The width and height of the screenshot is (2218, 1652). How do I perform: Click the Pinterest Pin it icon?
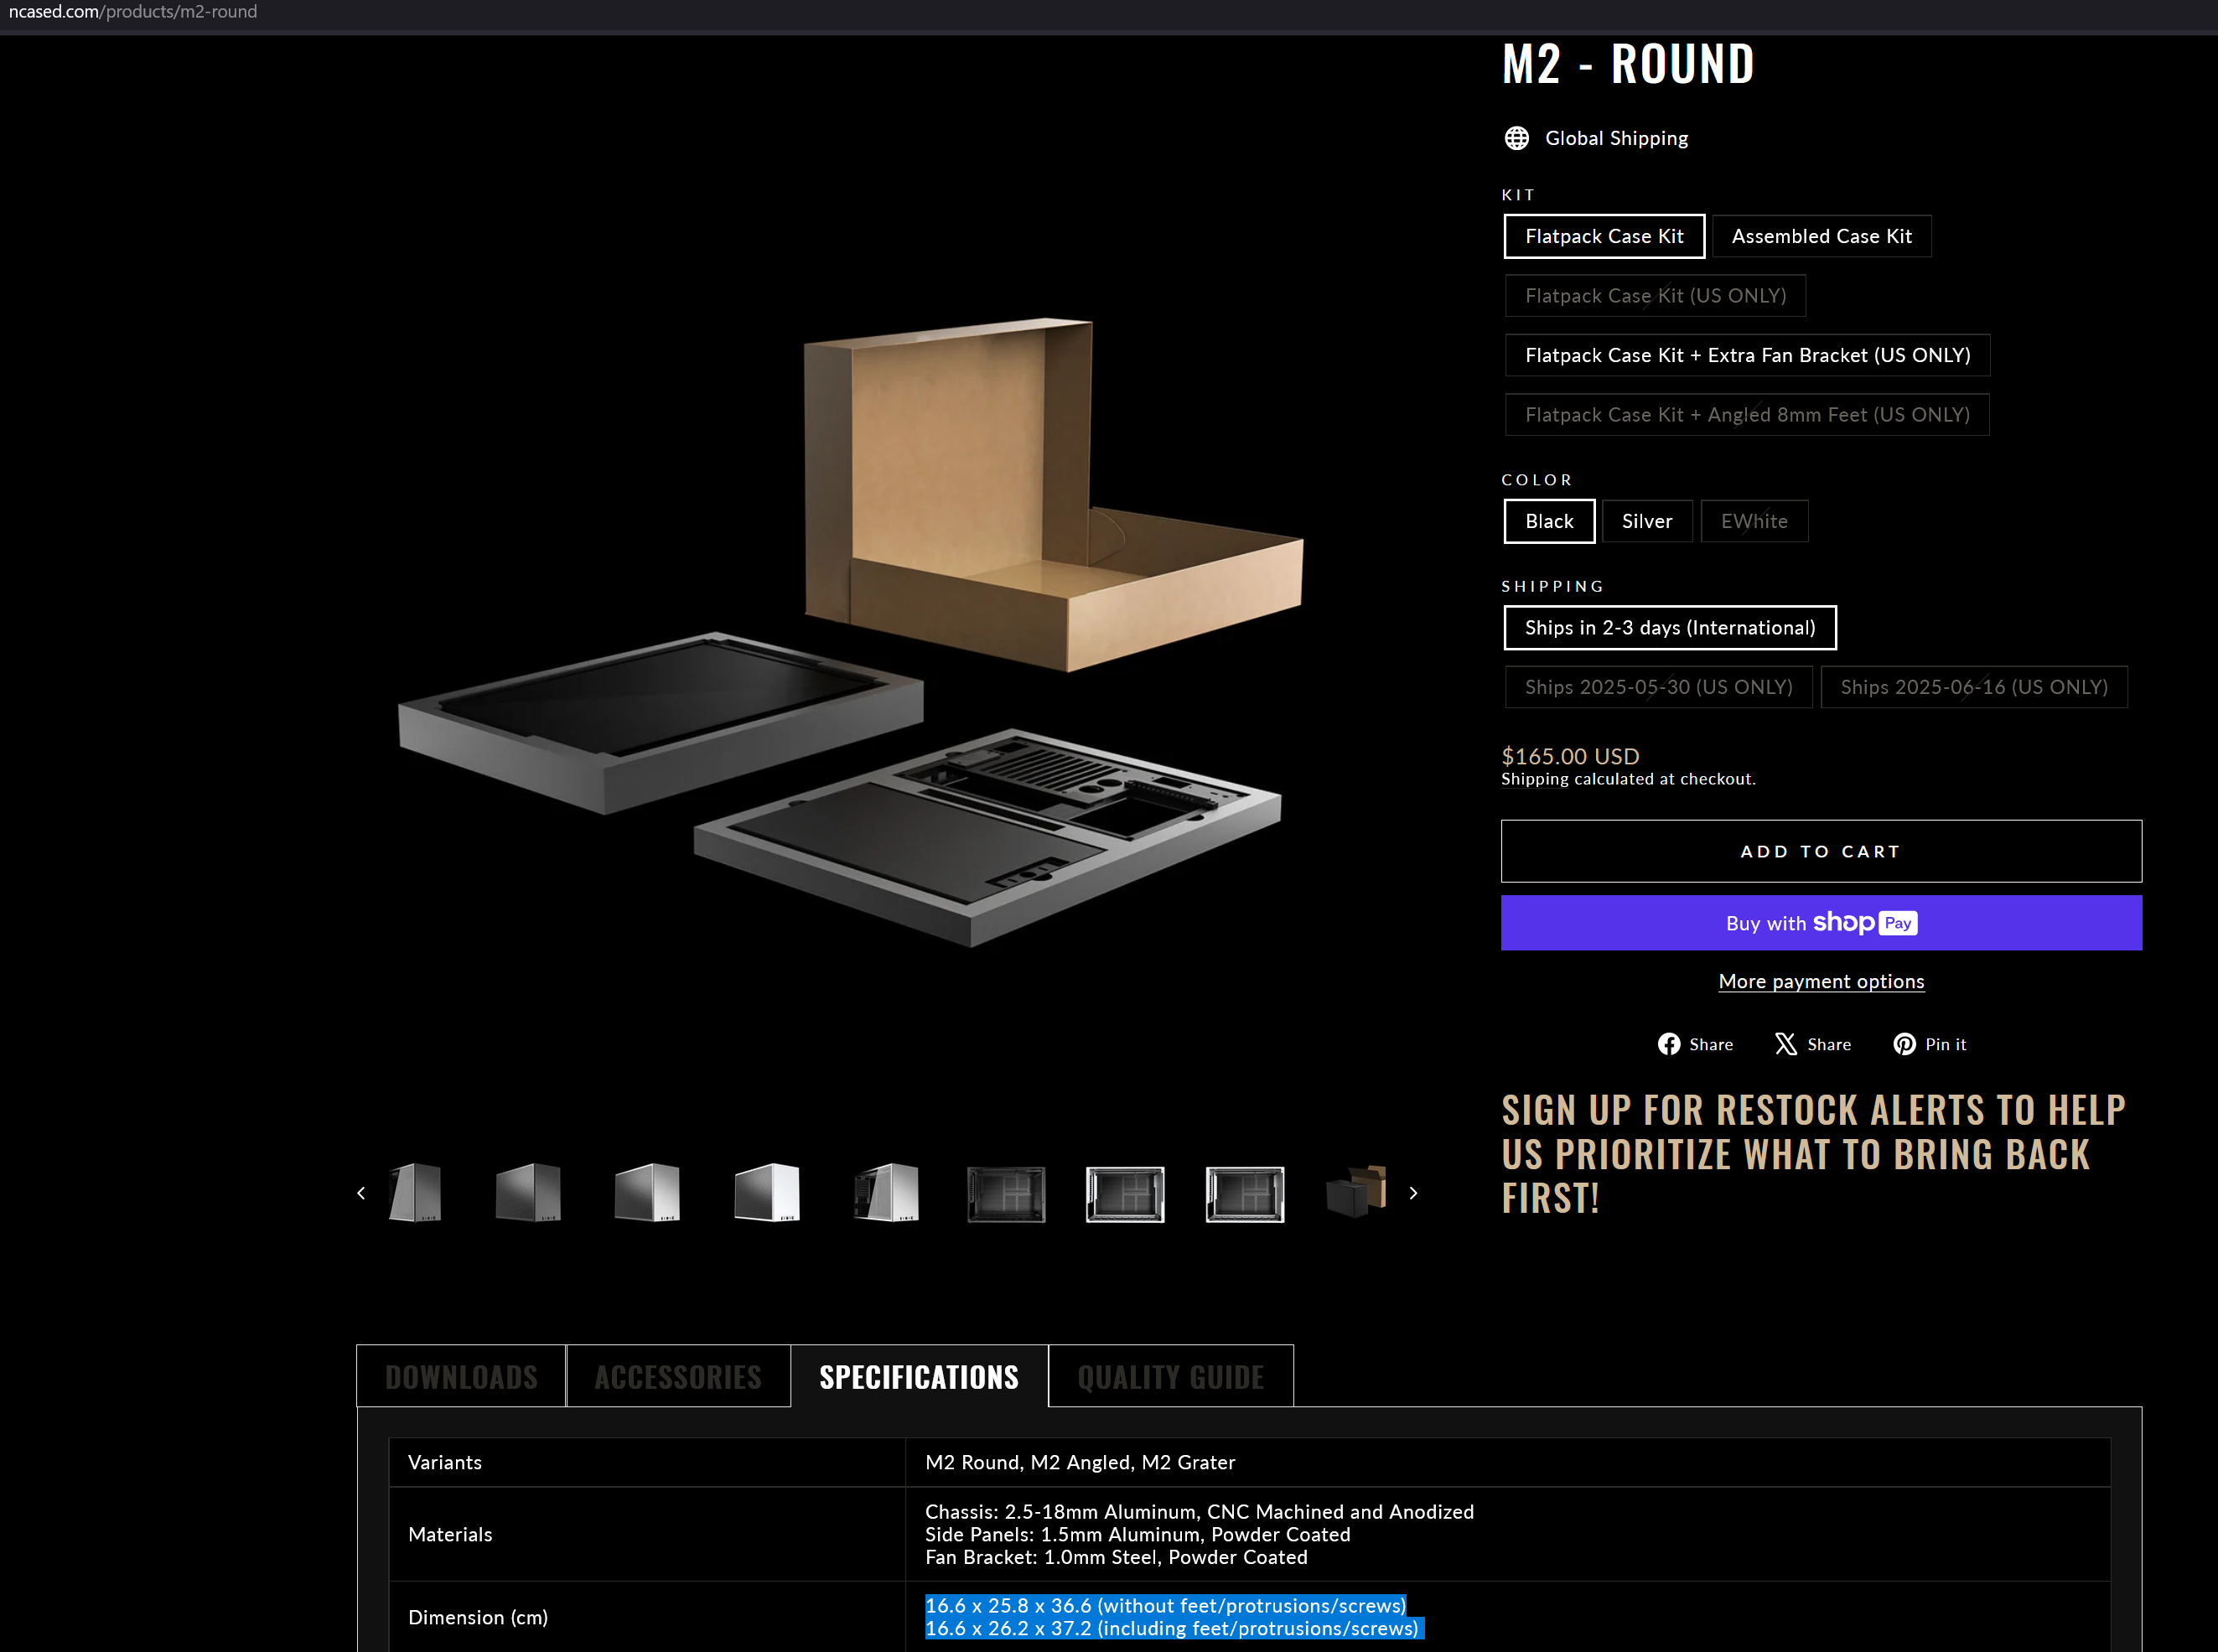pos(1904,1044)
